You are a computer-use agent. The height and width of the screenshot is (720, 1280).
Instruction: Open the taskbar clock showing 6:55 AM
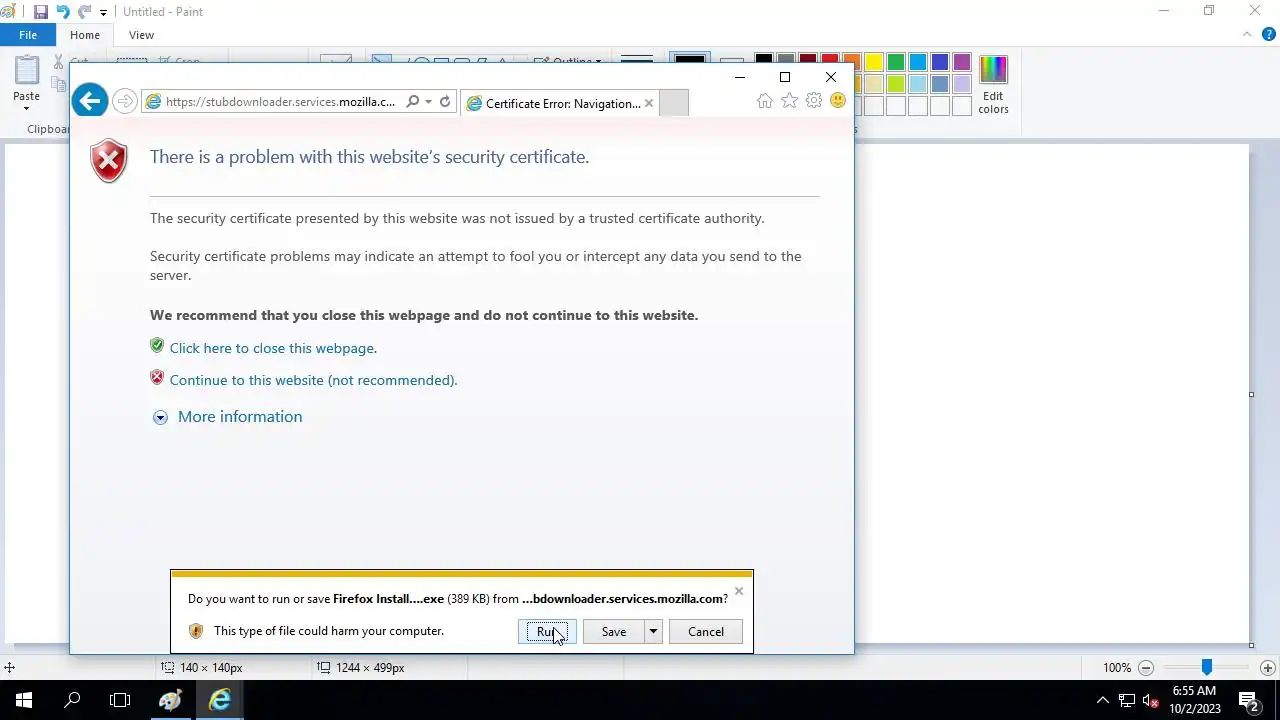[1194, 700]
